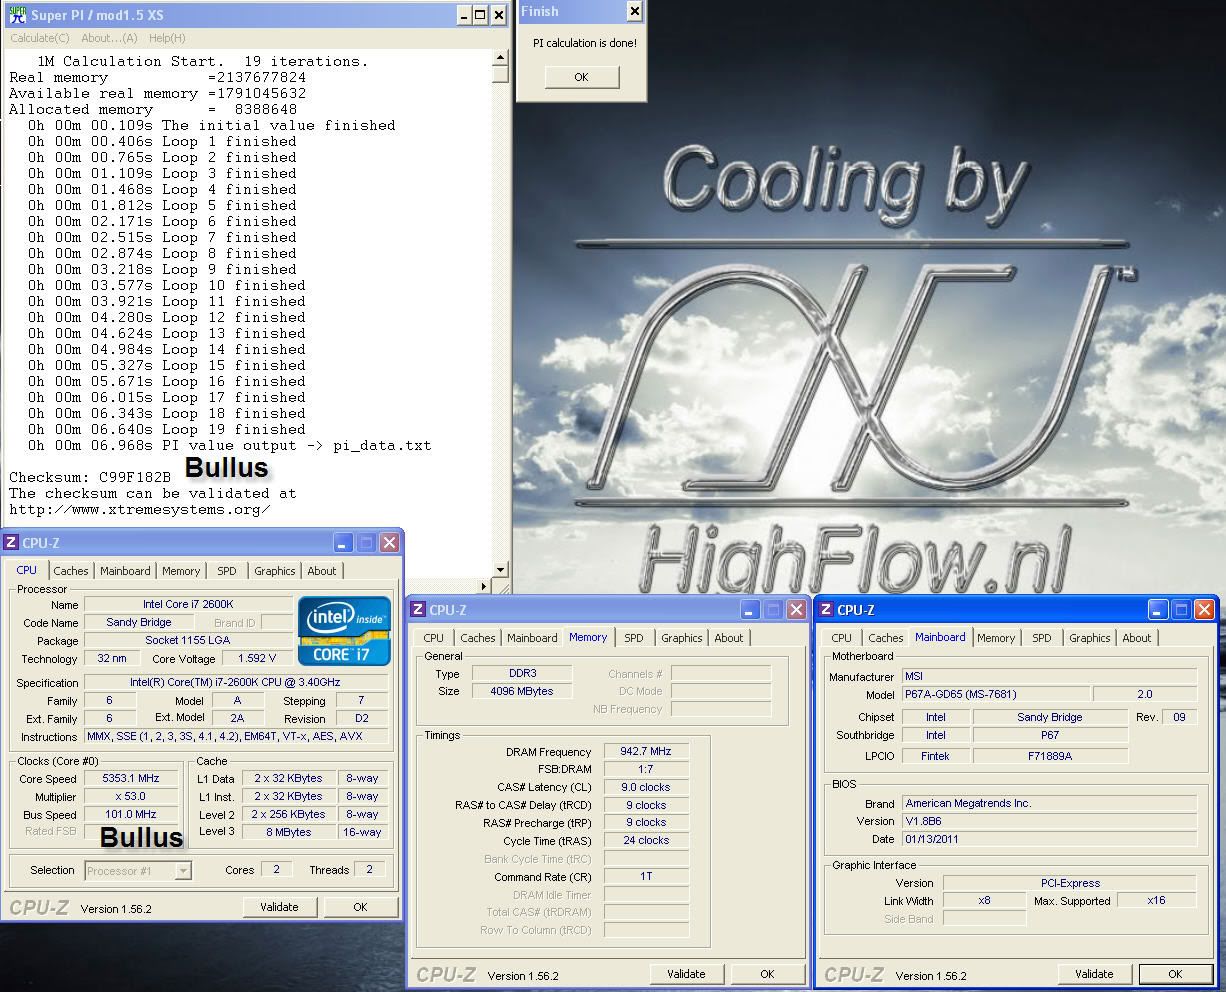Image resolution: width=1226 pixels, height=992 pixels.
Task: Confirm the Finish dialog with OK
Action: coord(581,77)
